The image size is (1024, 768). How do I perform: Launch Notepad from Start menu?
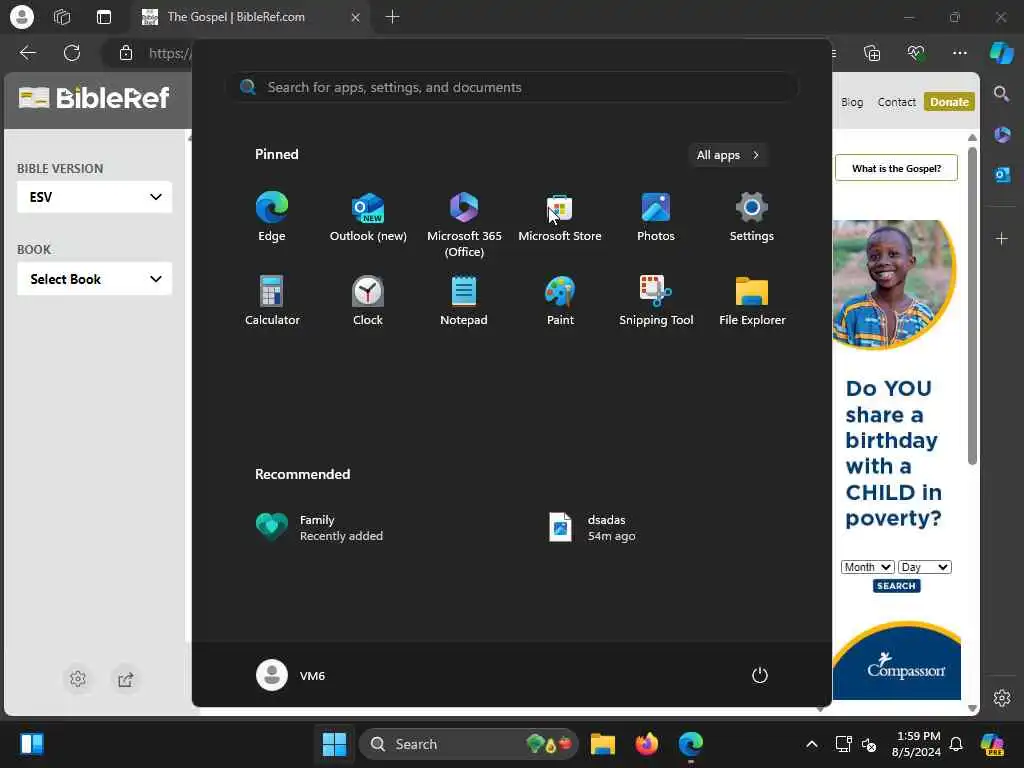[x=464, y=300]
